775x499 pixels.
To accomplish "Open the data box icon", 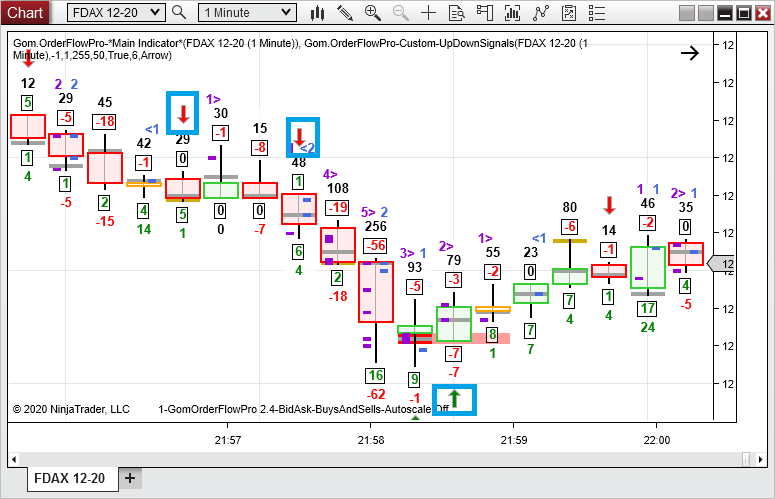I will (457, 13).
